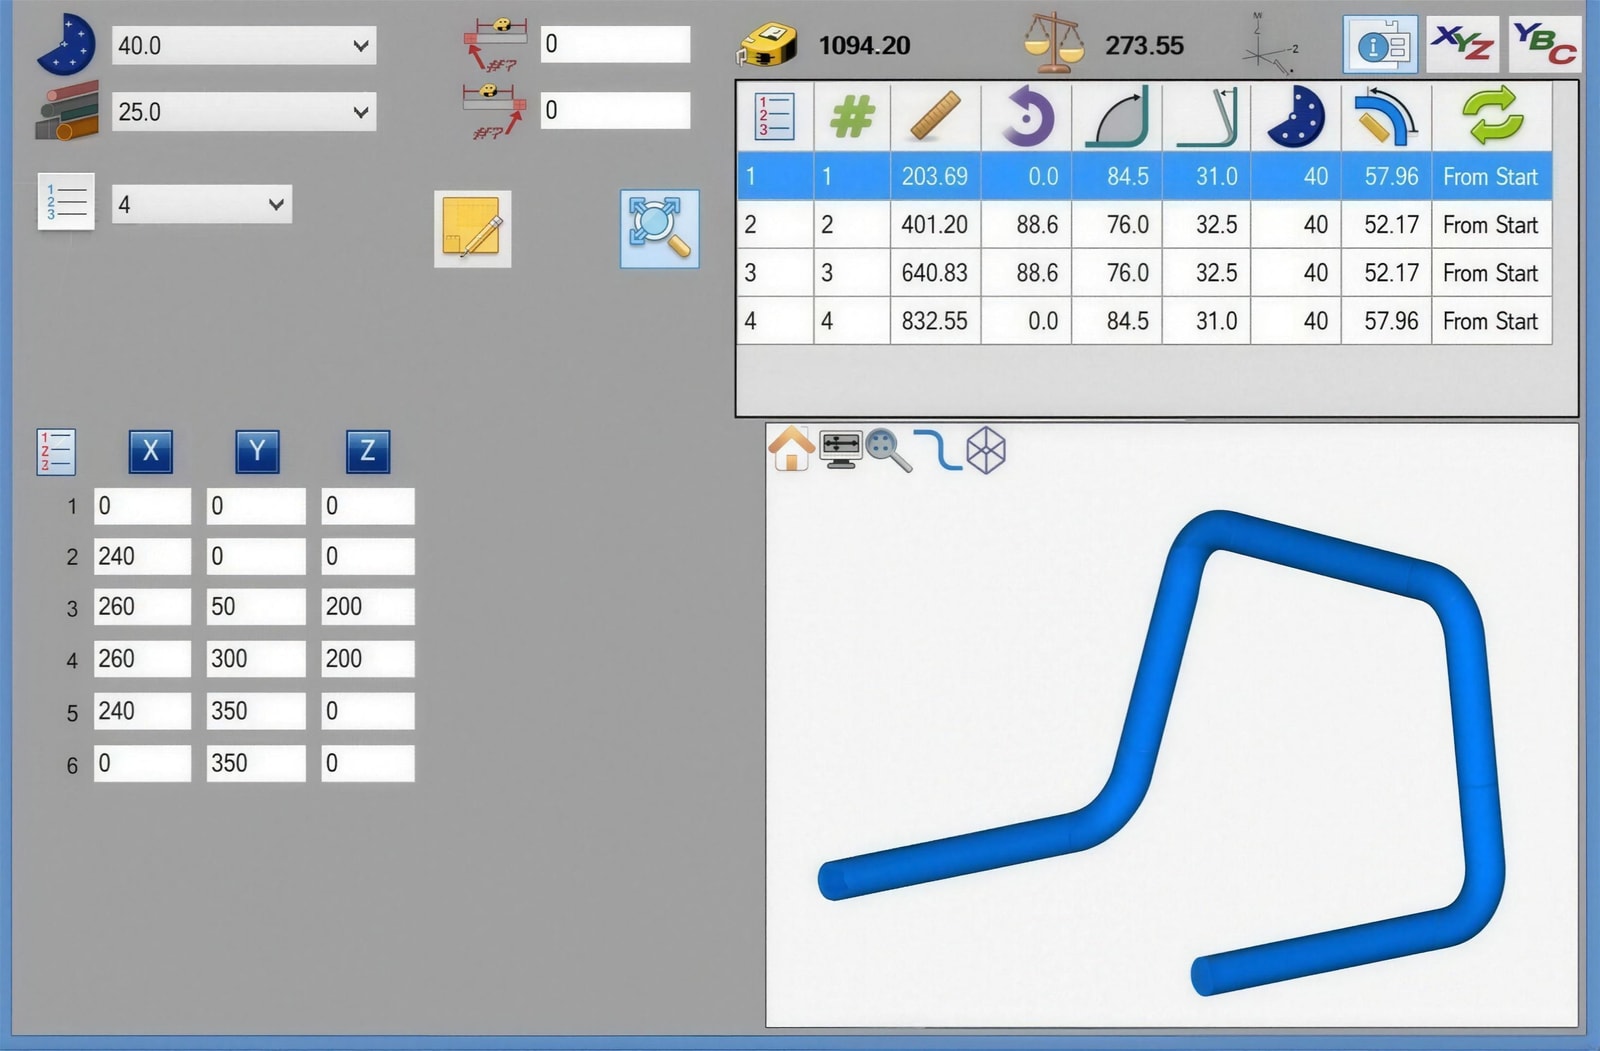This screenshot has height=1051, width=1600.
Task: Click the tape measure total length icon
Action: pyautogui.click(x=767, y=45)
